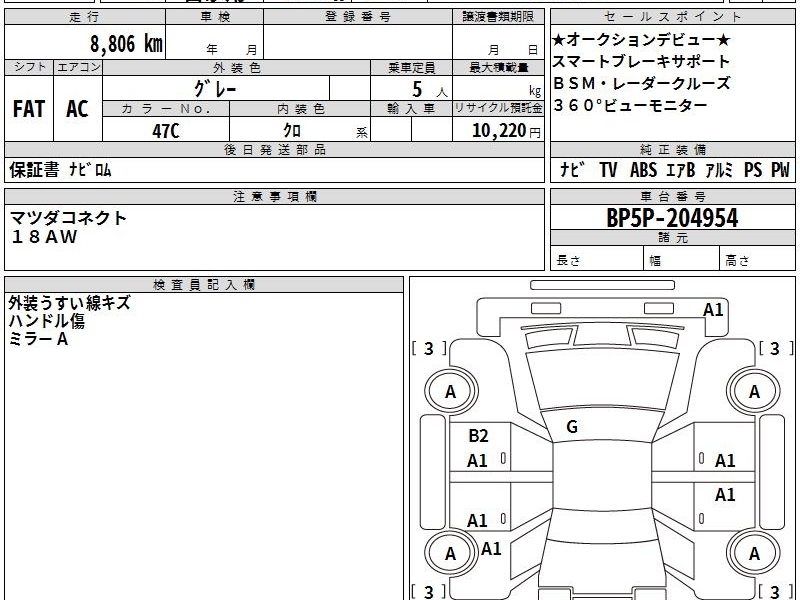Image resolution: width=800 pixels, height=600 pixels.
Task: Click the PW equipment label
Action: point(780,170)
